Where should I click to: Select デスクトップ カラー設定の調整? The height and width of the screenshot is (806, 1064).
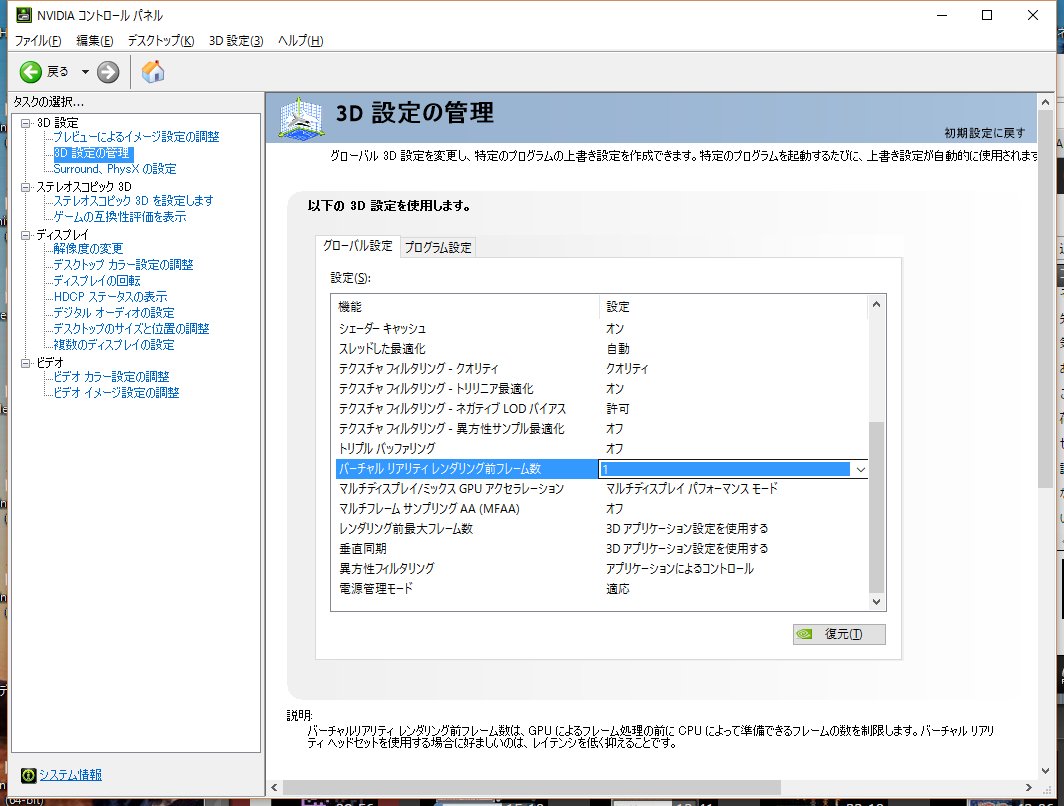point(124,265)
